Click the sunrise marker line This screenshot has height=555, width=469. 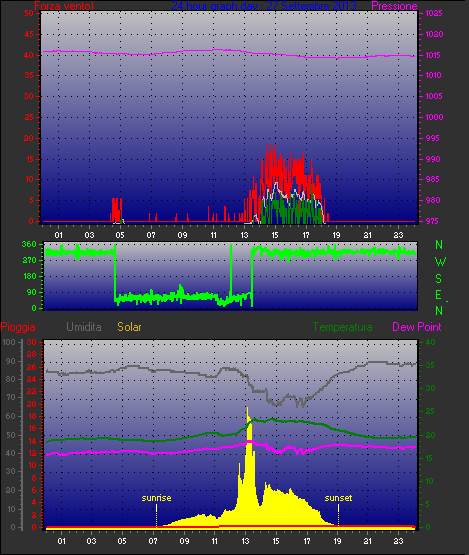point(156,515)
